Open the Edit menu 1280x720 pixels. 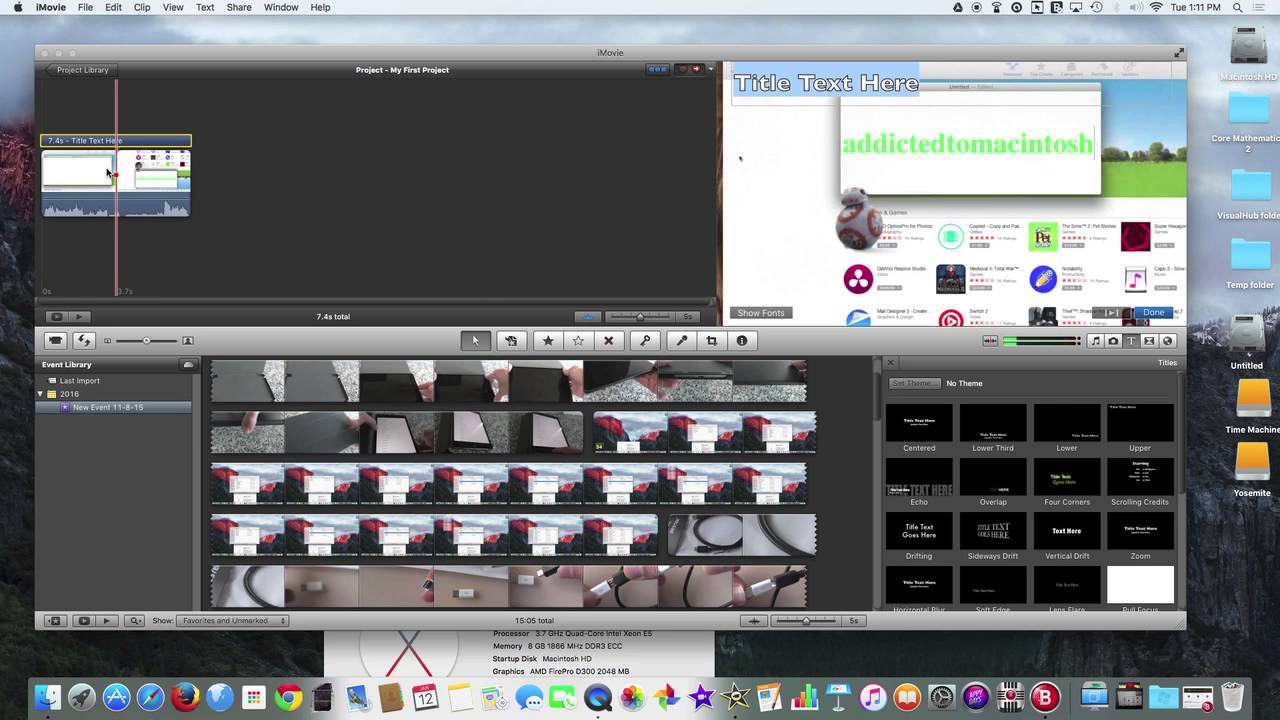pos(114,7)
